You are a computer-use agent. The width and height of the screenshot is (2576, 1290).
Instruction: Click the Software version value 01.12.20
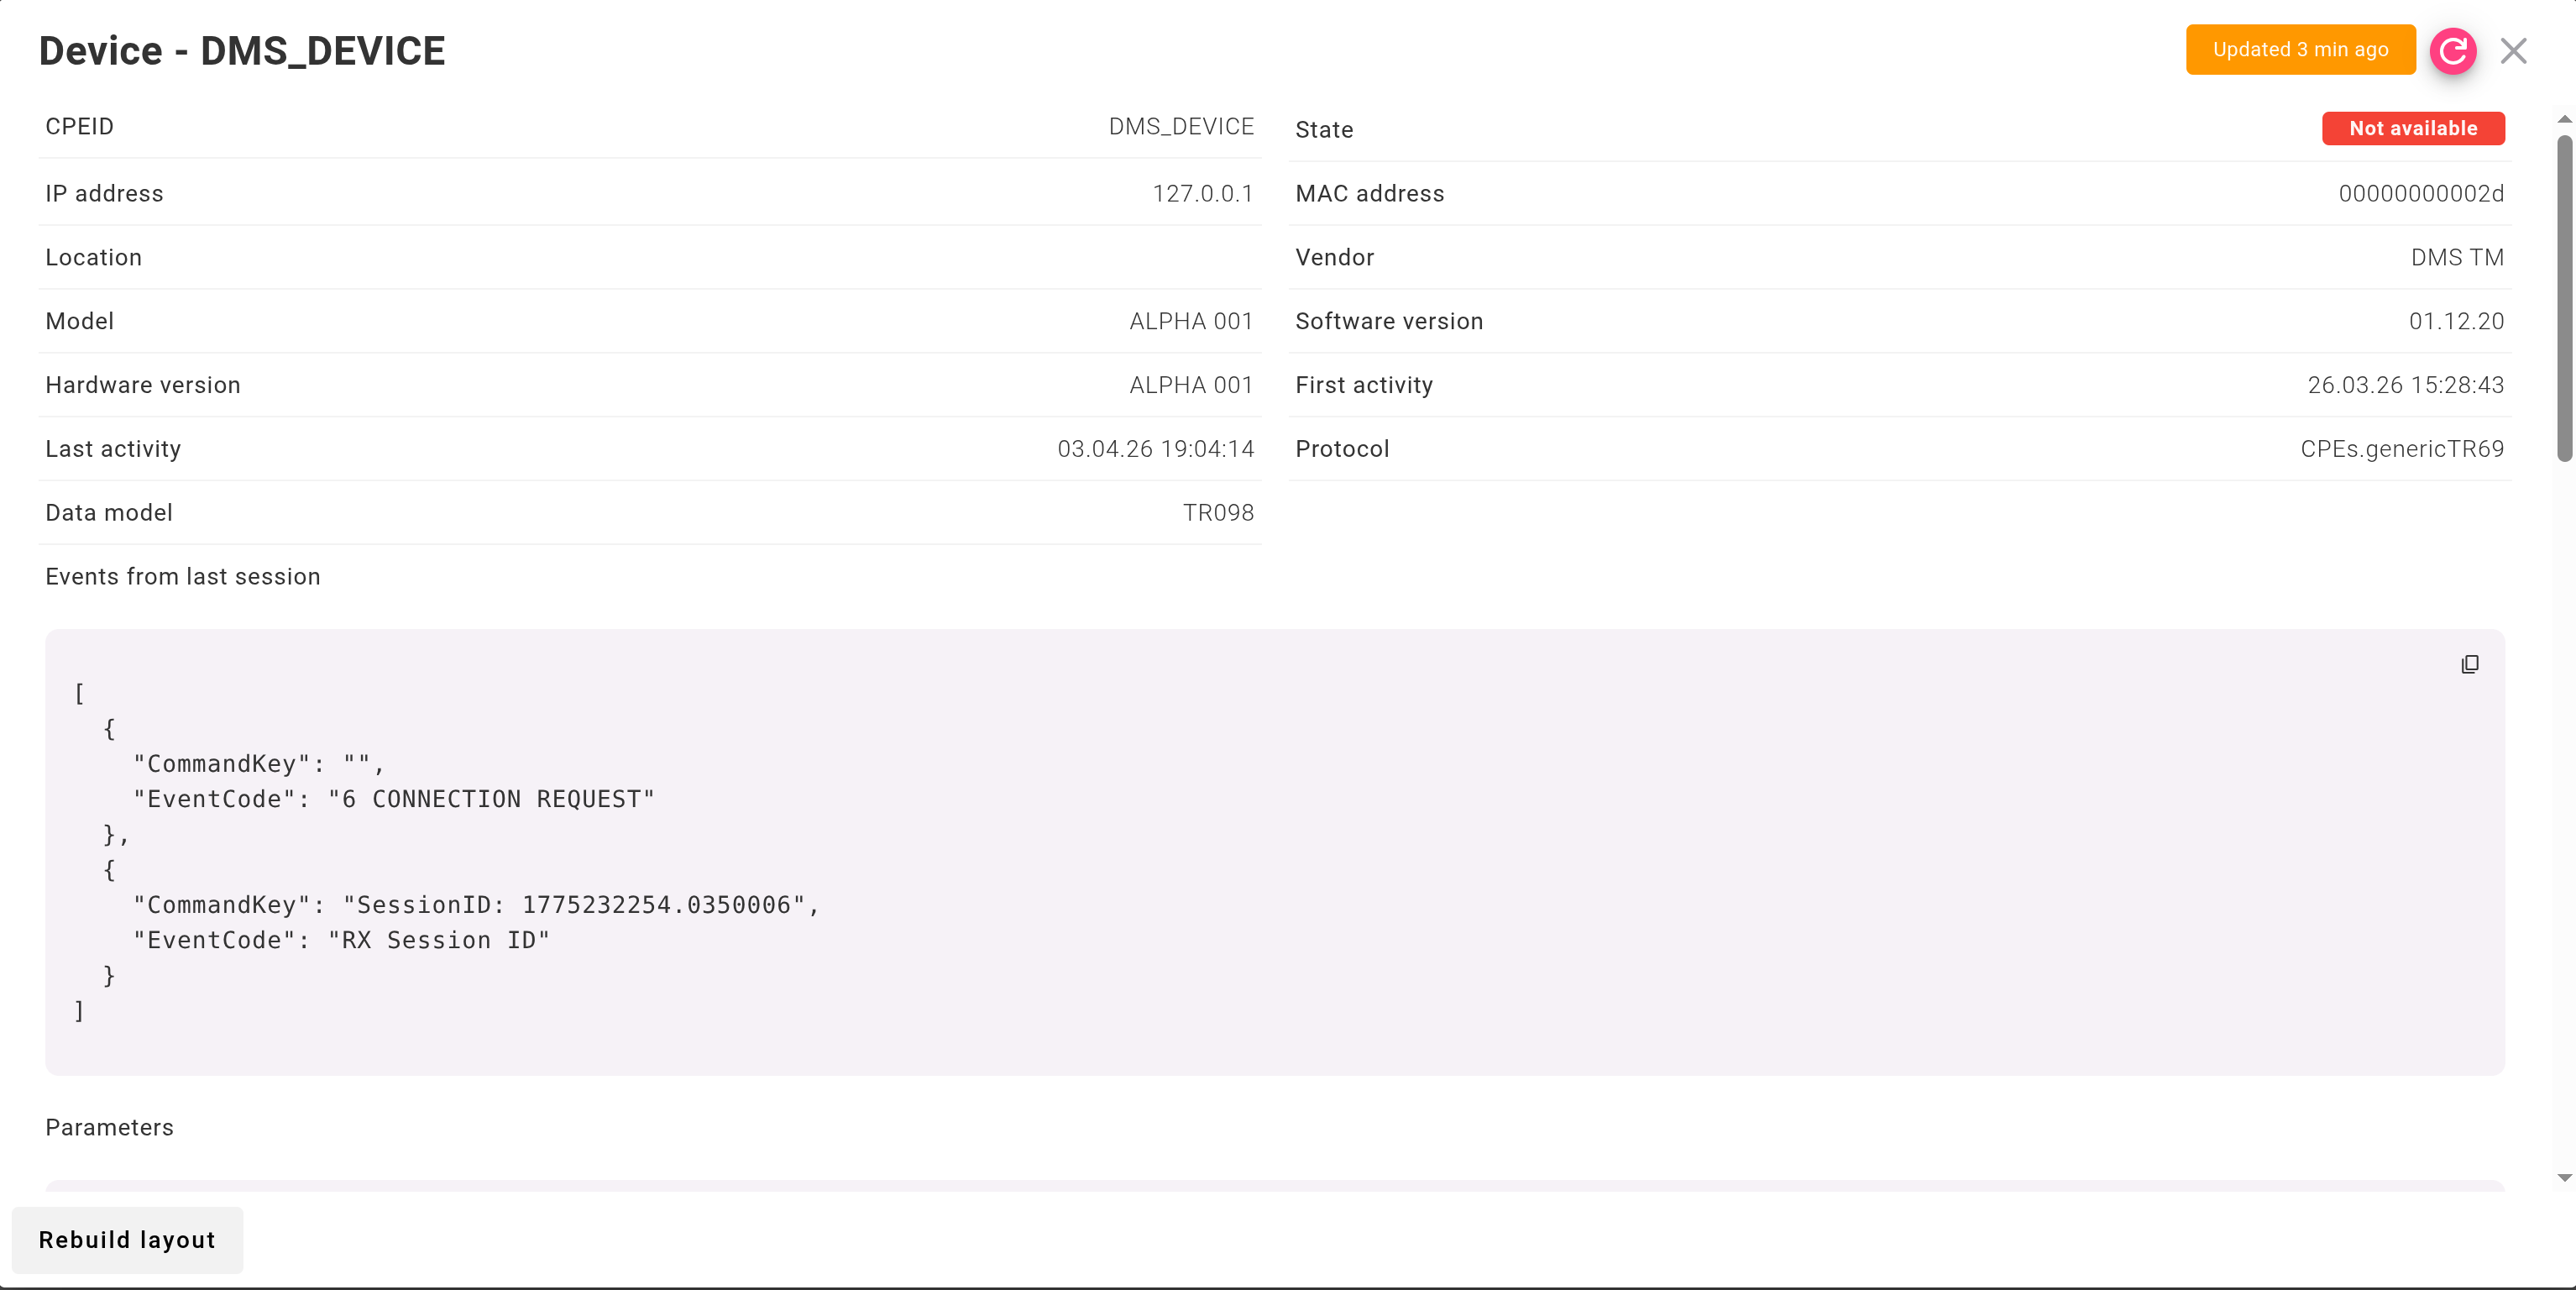click(x=2456, y=321)
